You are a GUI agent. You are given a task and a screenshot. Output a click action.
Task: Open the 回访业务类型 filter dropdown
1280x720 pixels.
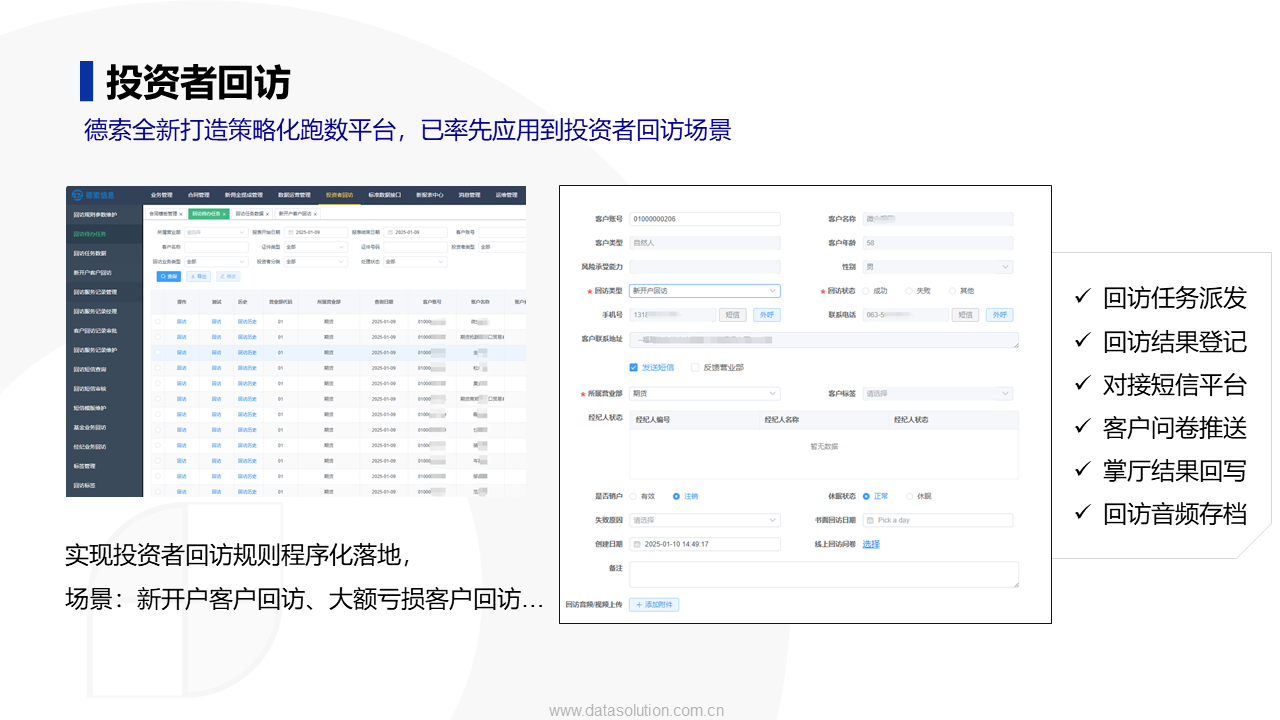click(216, 262)
